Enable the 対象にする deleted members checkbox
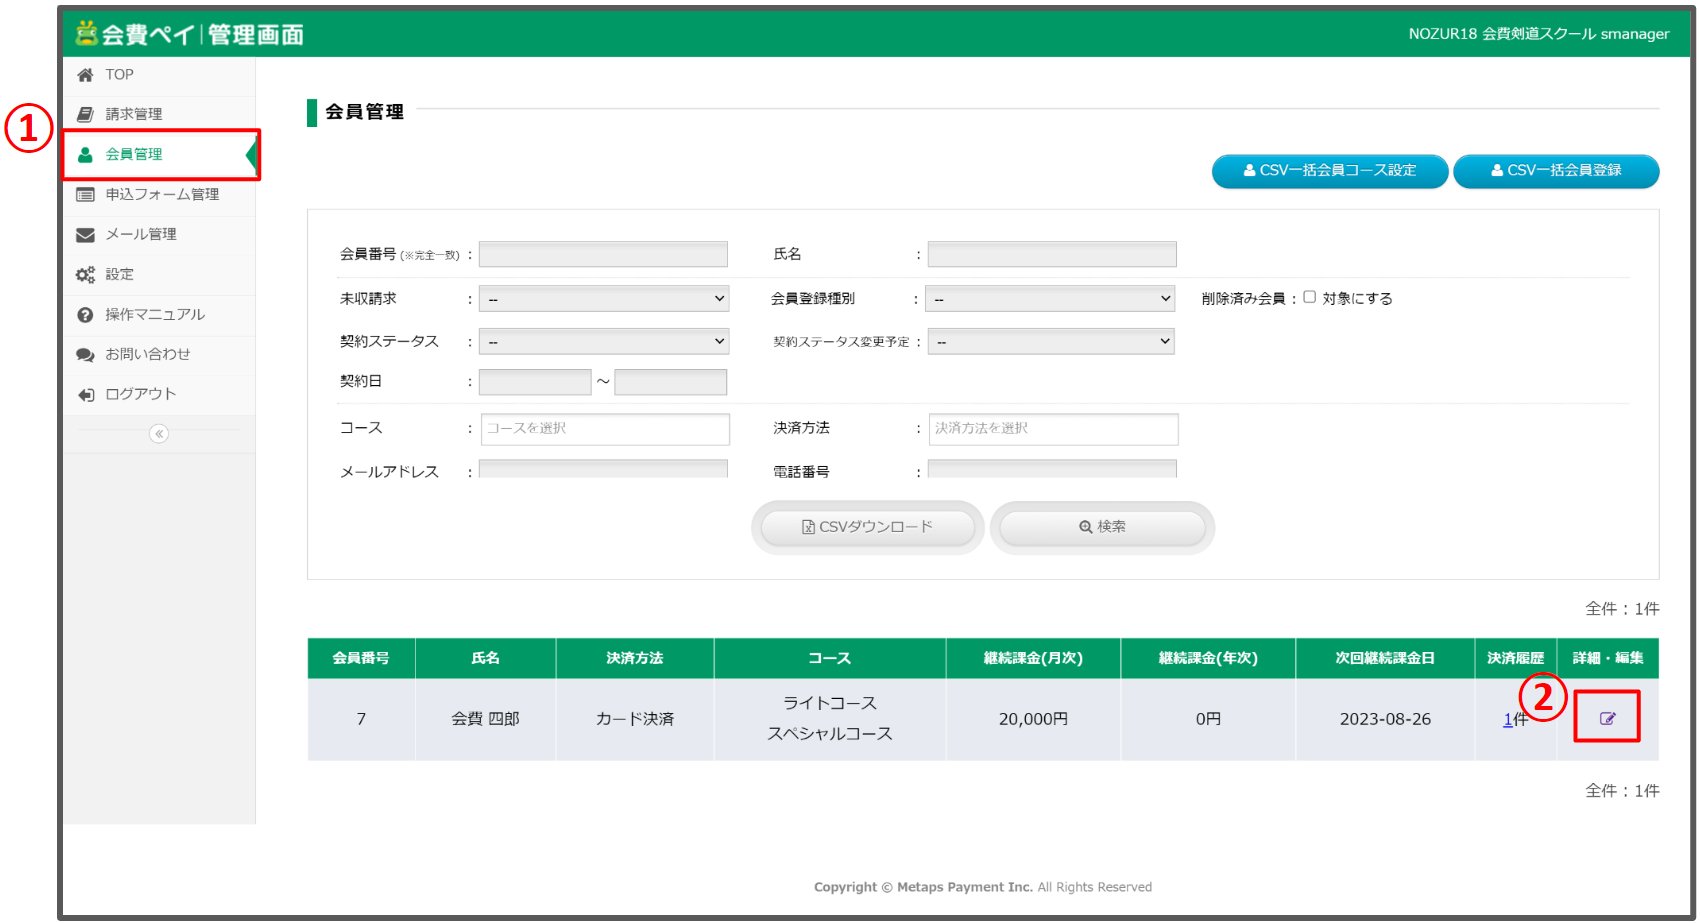Viewport: 1700px width, 923px height. click(1311, 297)
